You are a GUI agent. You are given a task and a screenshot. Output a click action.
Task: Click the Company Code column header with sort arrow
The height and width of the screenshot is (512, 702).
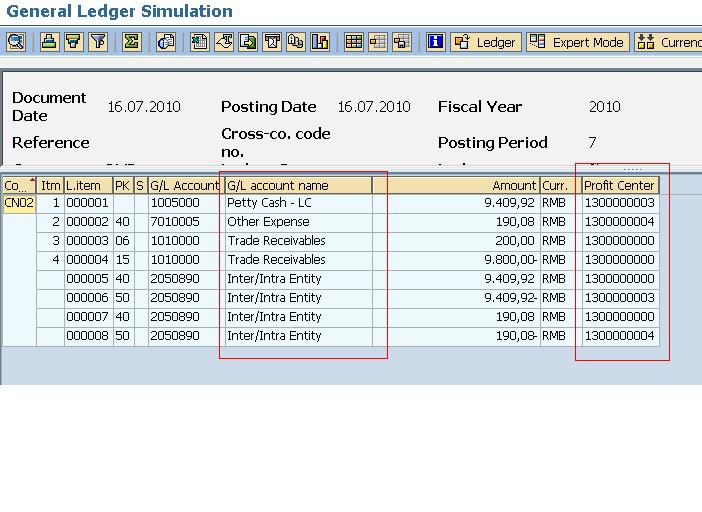[18, 185]
